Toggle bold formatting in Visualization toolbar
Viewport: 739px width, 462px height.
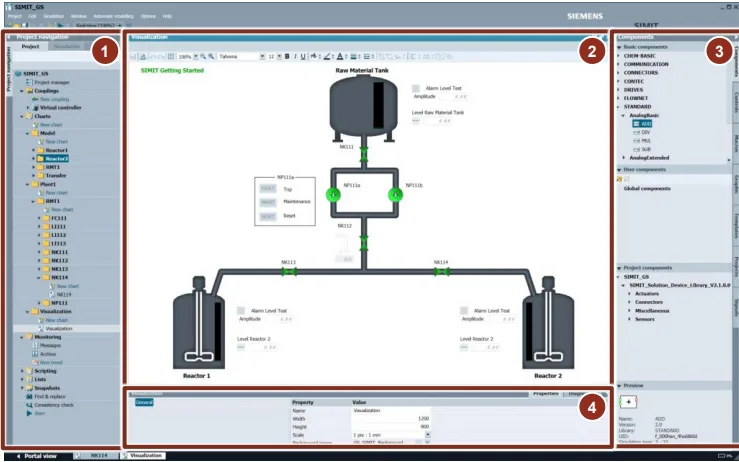click(287, 57)
